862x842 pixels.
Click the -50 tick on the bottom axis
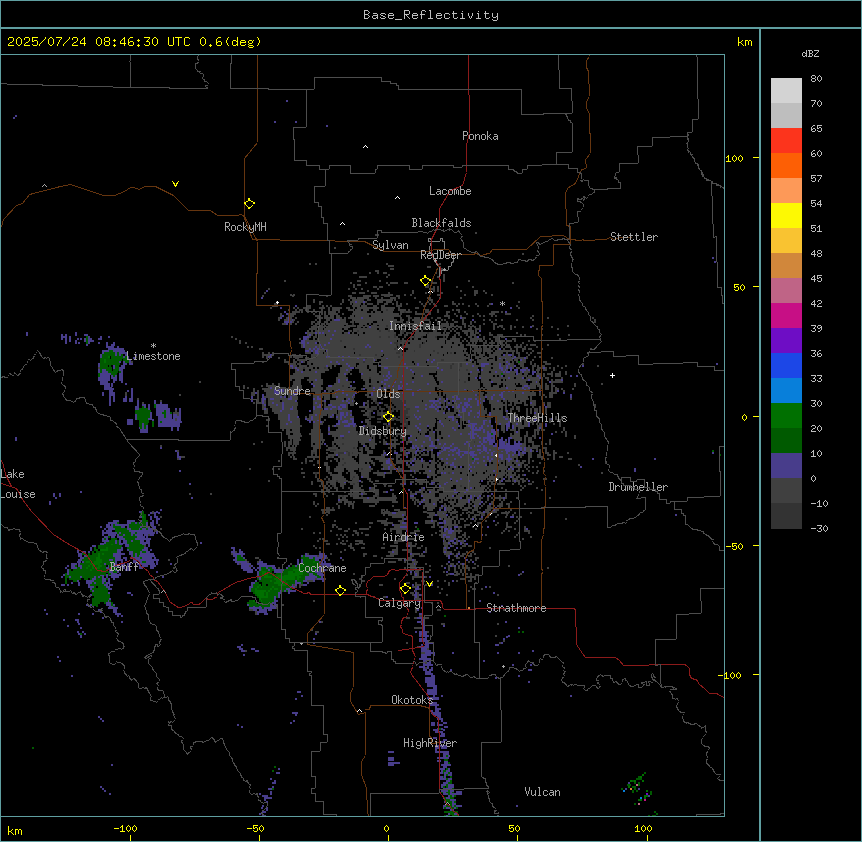(255, 828)
